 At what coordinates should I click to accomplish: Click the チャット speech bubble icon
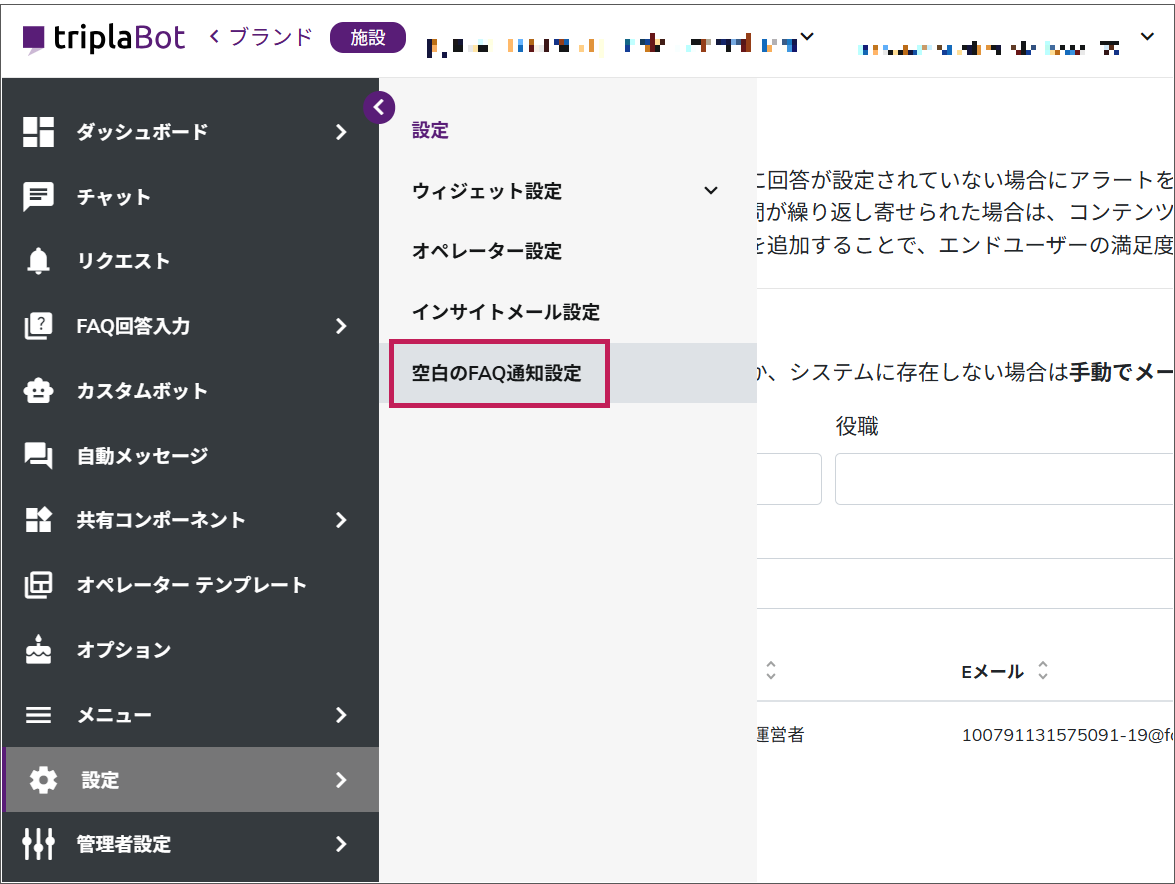[38, 197]
